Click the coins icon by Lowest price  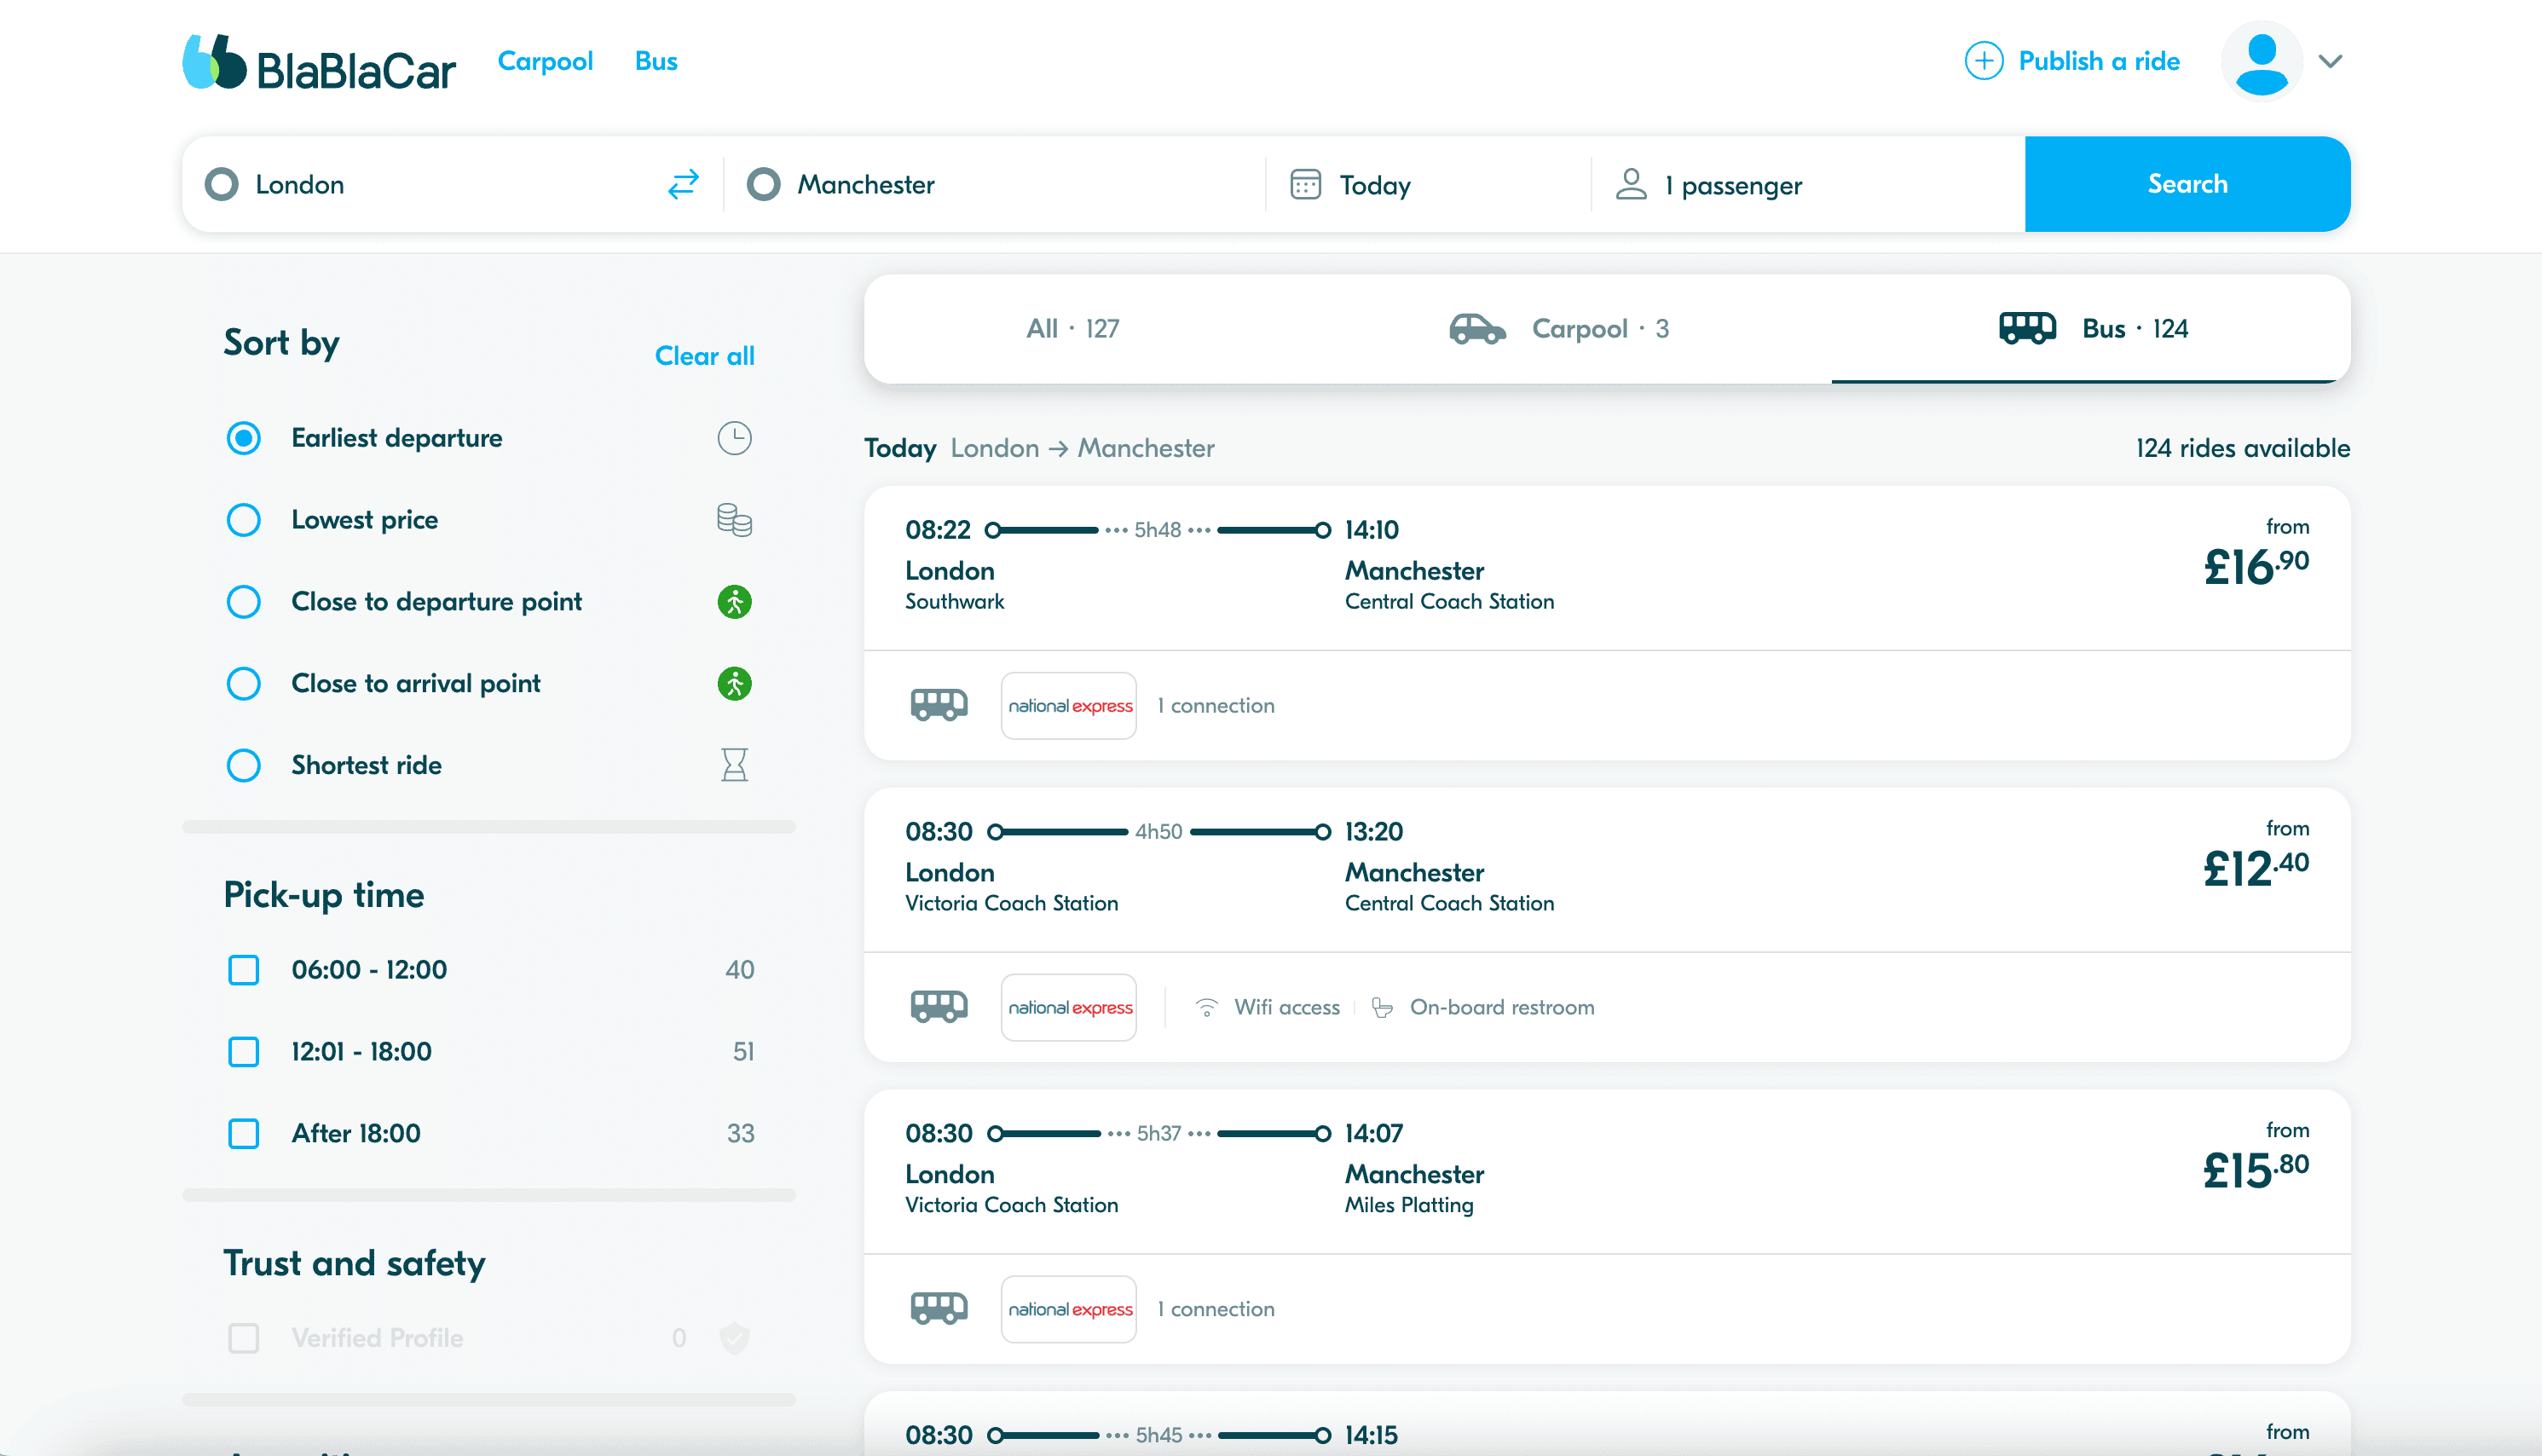click(x=734, y=520)
